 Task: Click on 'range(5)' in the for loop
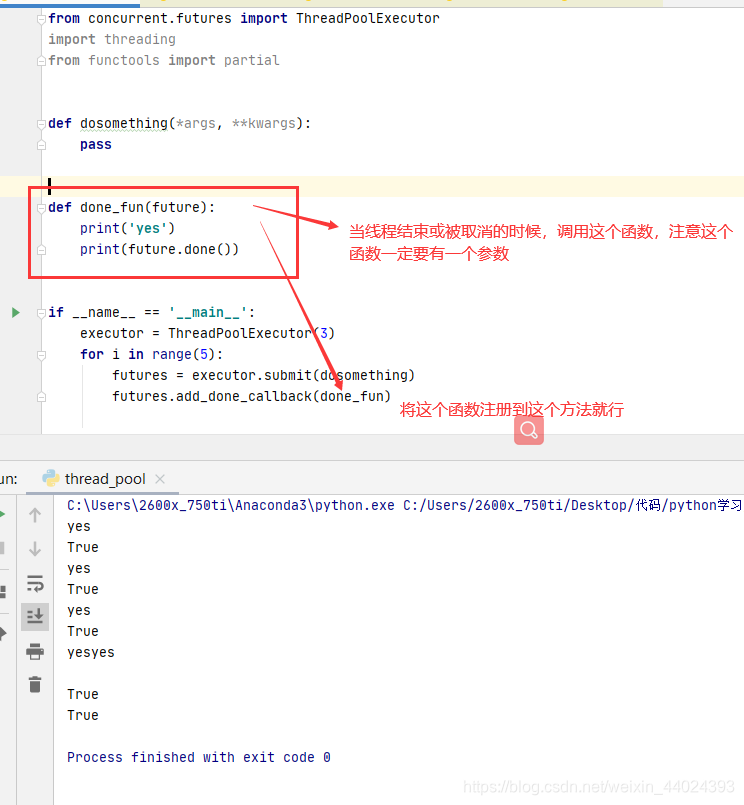coord(183,355)
